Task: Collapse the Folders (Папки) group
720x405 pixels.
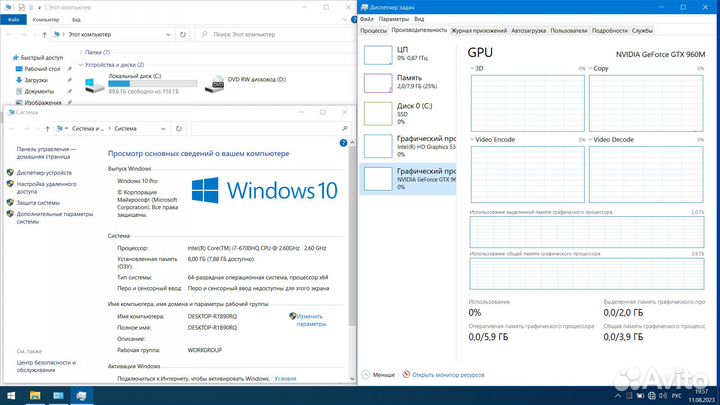Action: 80,52
